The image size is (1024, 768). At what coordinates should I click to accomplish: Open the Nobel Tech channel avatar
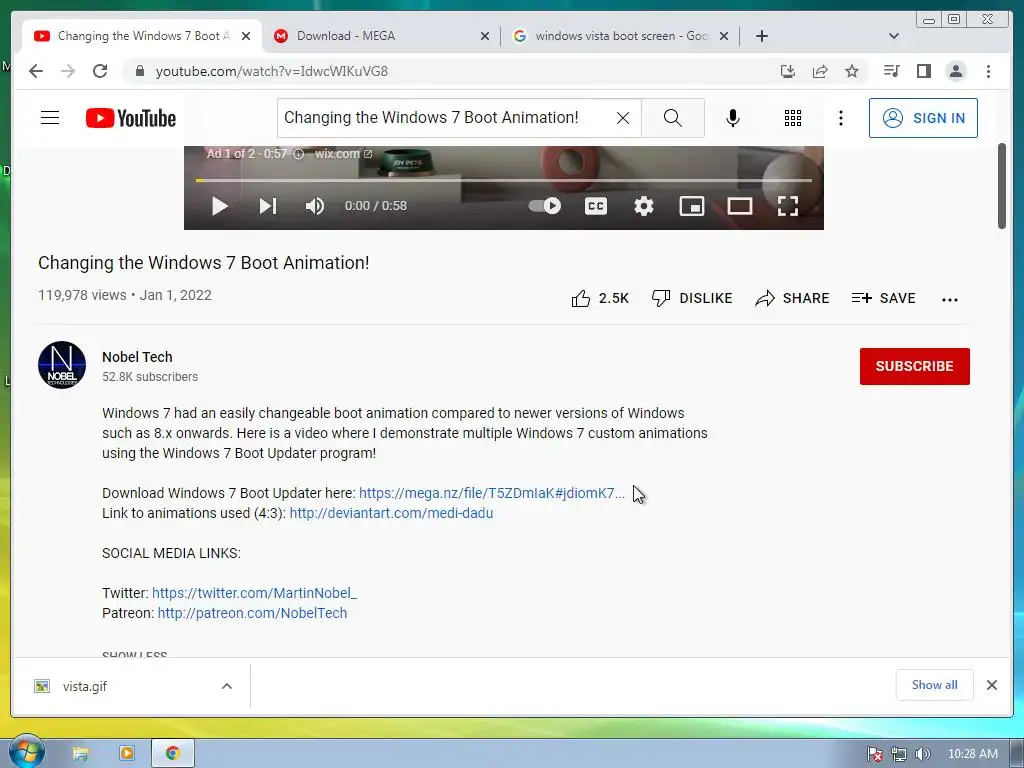tap(62, 365)
